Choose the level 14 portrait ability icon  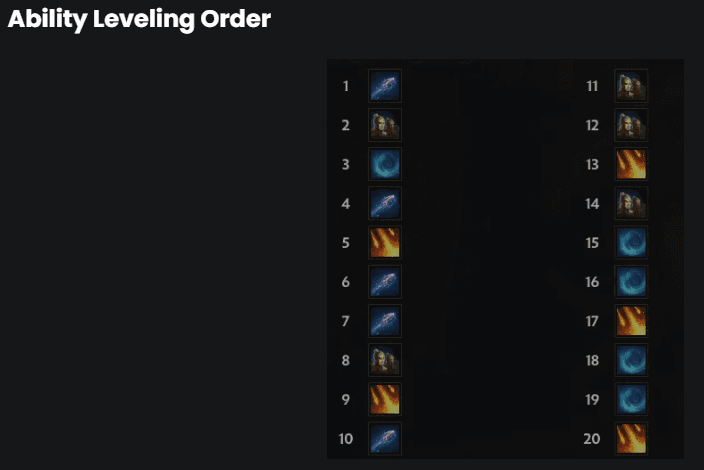pyautogui.click(x=631, y=203)
